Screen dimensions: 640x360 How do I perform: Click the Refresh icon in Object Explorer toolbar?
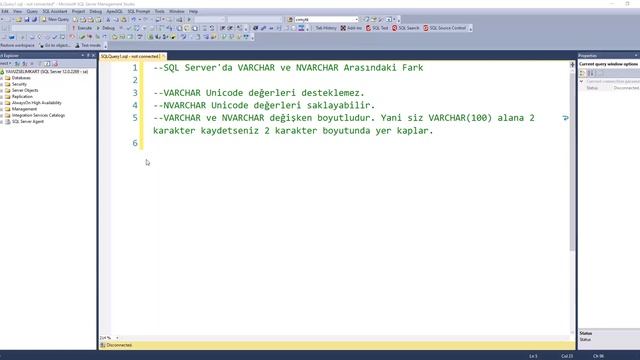(47, 64)
